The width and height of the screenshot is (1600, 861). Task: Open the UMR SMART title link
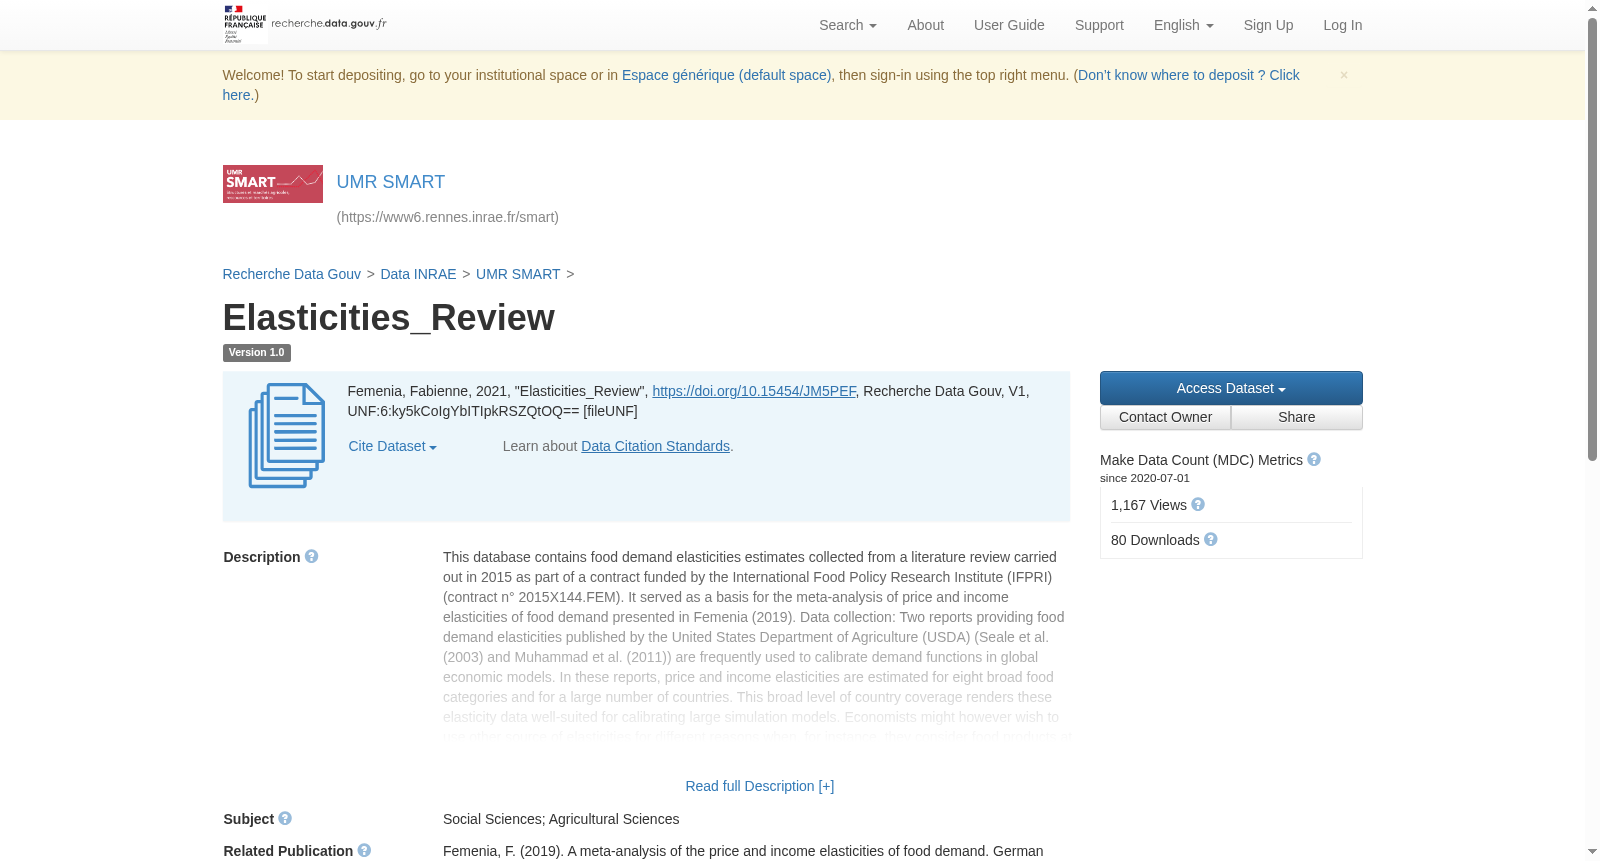[391, 182]
